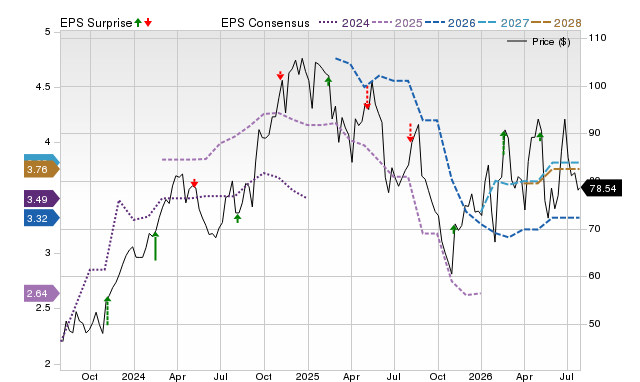Click the 3 label on the left EPS axis

(x=48, y=253)
